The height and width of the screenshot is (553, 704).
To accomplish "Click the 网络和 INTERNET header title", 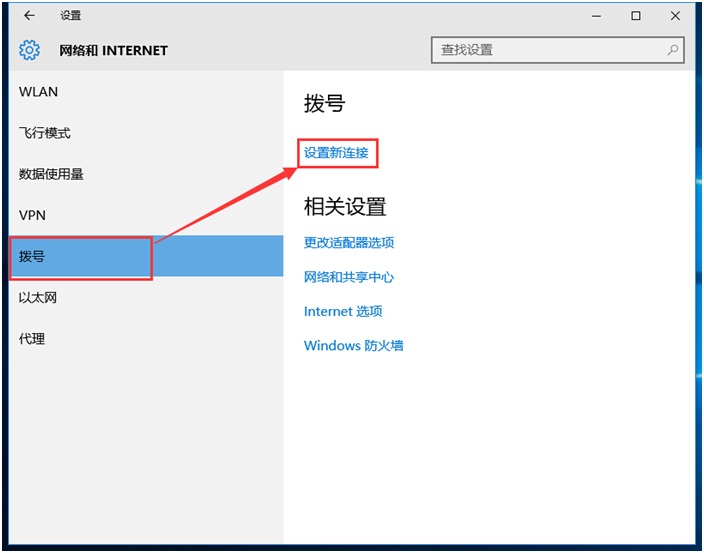I will [113, 50].
